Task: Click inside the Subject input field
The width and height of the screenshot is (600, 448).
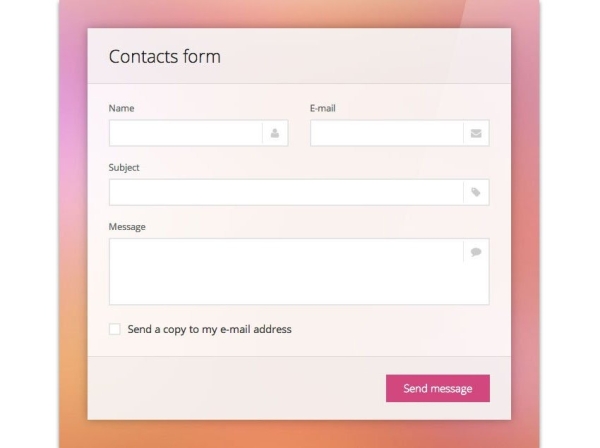Action: [x=285, y=192]
